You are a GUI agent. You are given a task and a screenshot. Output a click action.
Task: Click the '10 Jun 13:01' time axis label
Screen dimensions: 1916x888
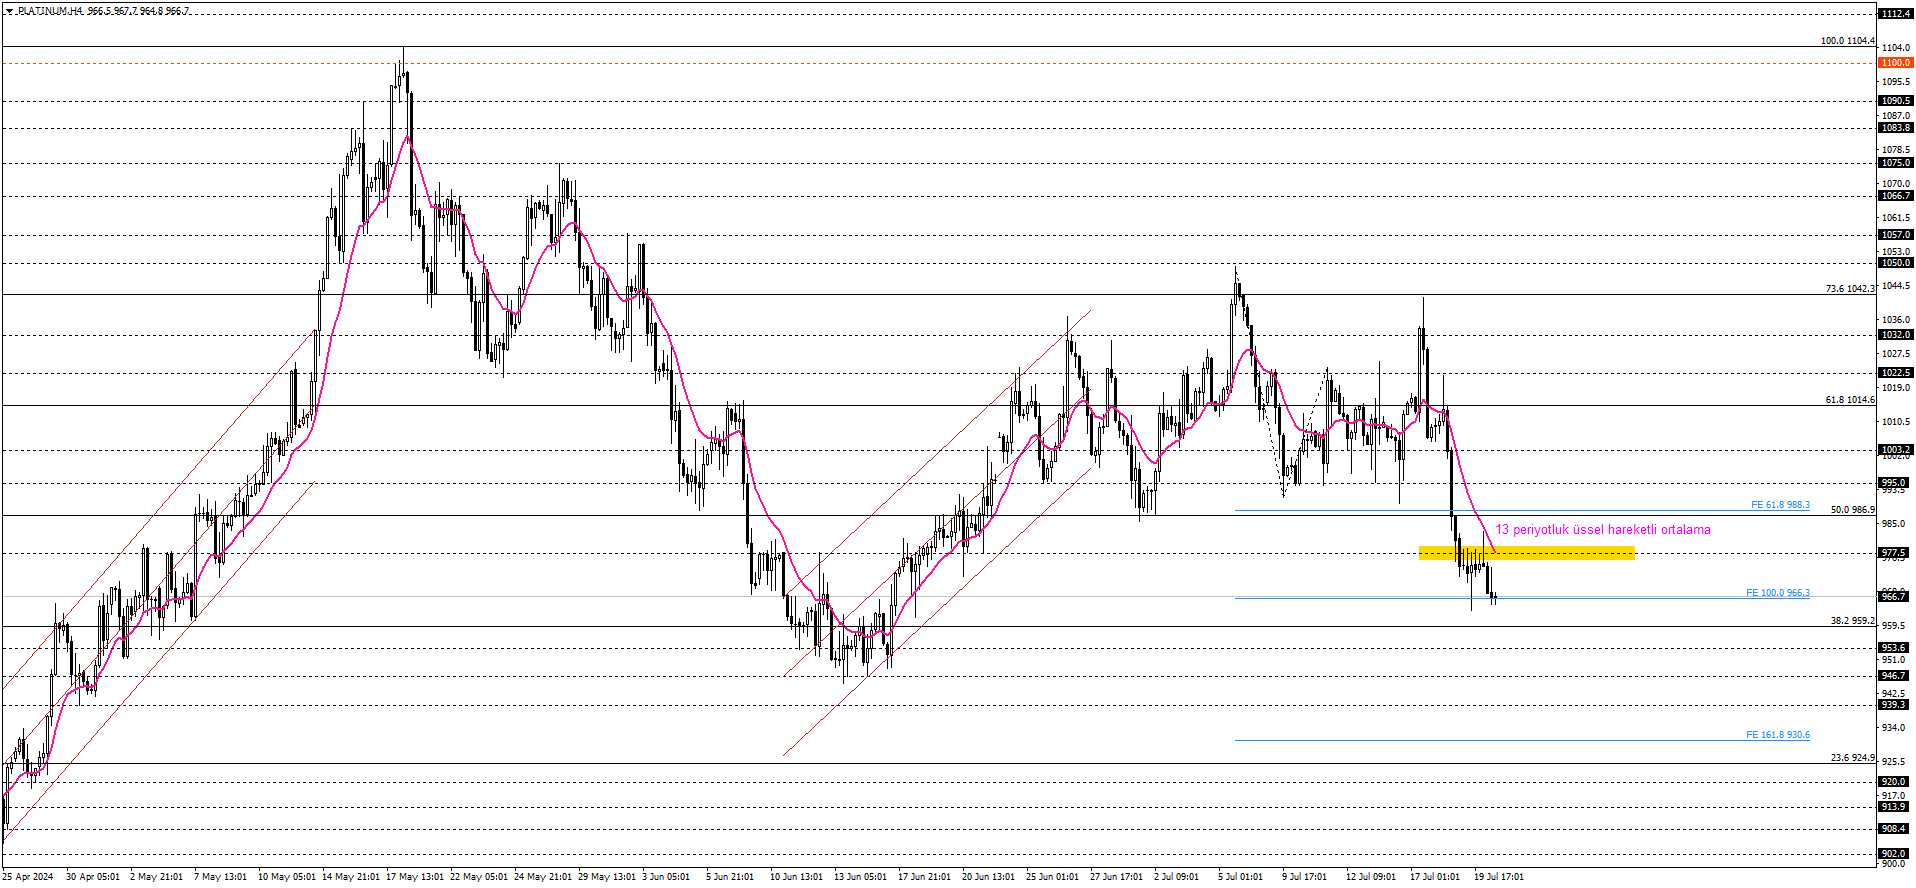click(797, 877)
